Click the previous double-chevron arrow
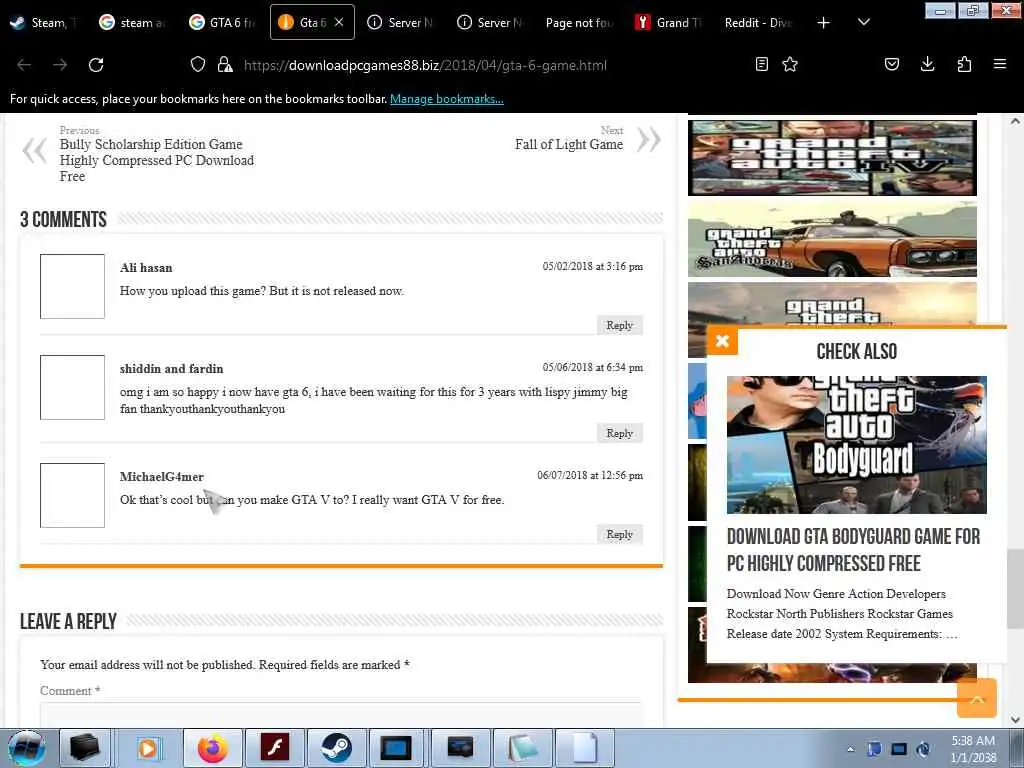Screen dimensions: 1024x768 click(35, 151)
